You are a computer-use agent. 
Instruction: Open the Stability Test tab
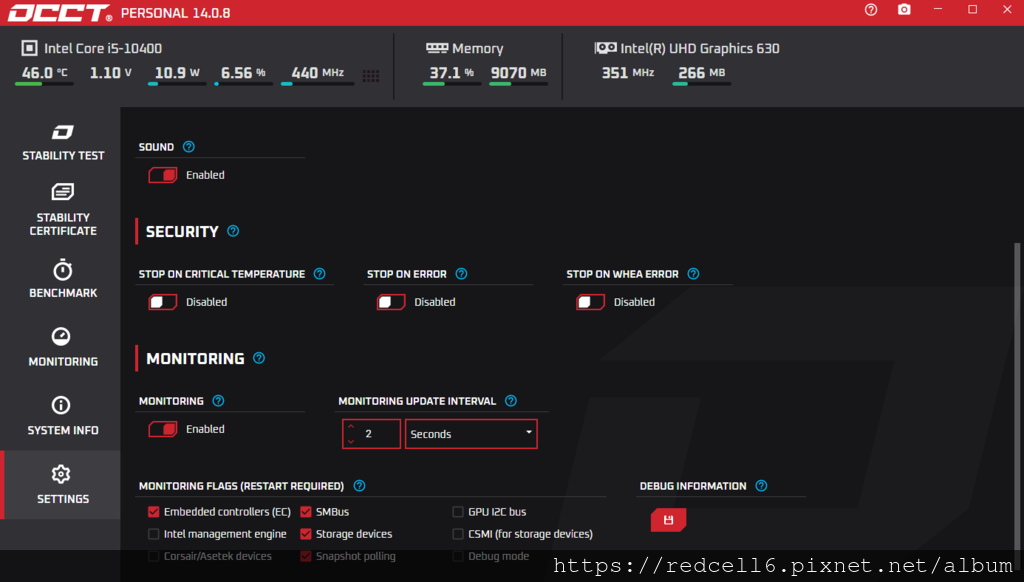click(63, 142)
